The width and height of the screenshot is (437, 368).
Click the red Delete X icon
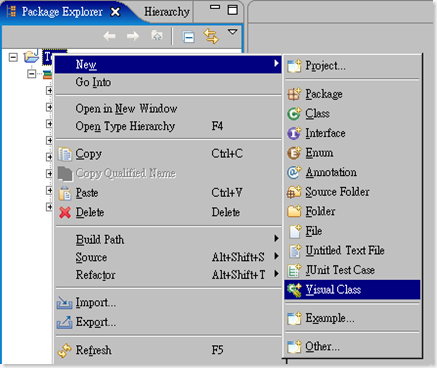point(65,213)
